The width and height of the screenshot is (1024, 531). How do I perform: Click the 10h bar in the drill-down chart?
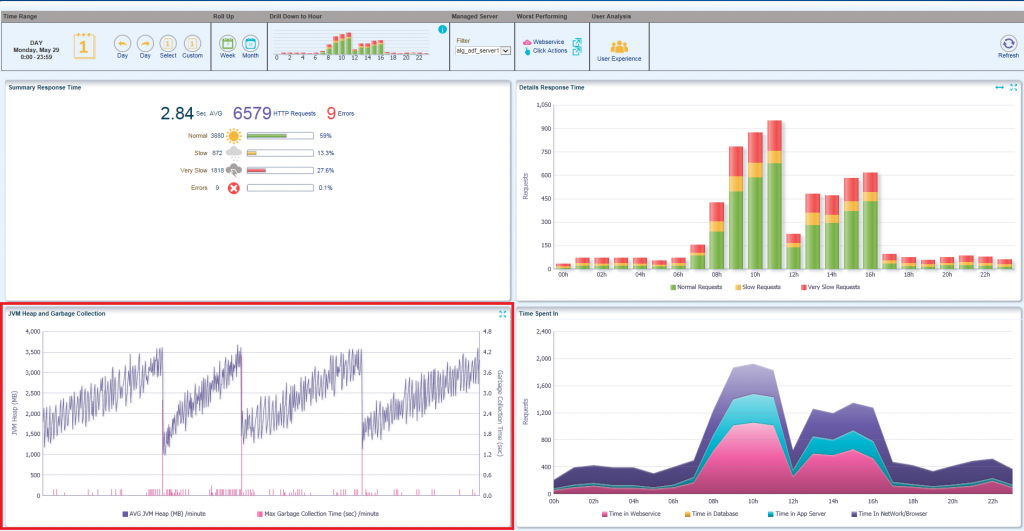(x=342, y=45)
